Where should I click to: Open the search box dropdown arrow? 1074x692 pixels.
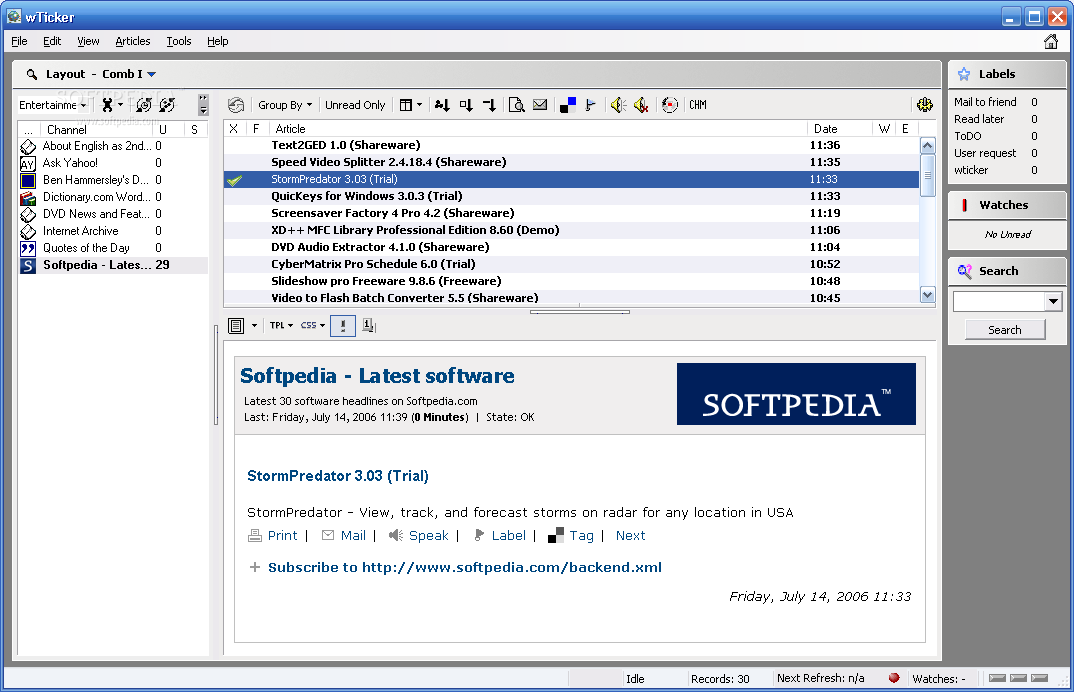(x=1053, y=301)
